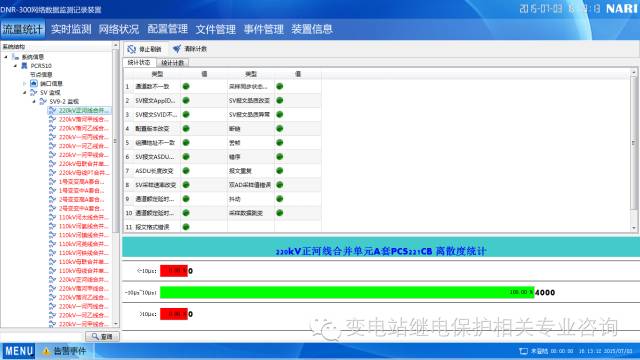Switch to the 统计计数 tab
Image resolution: width=640 pixels, height=360 pixels.
(173, 63)
